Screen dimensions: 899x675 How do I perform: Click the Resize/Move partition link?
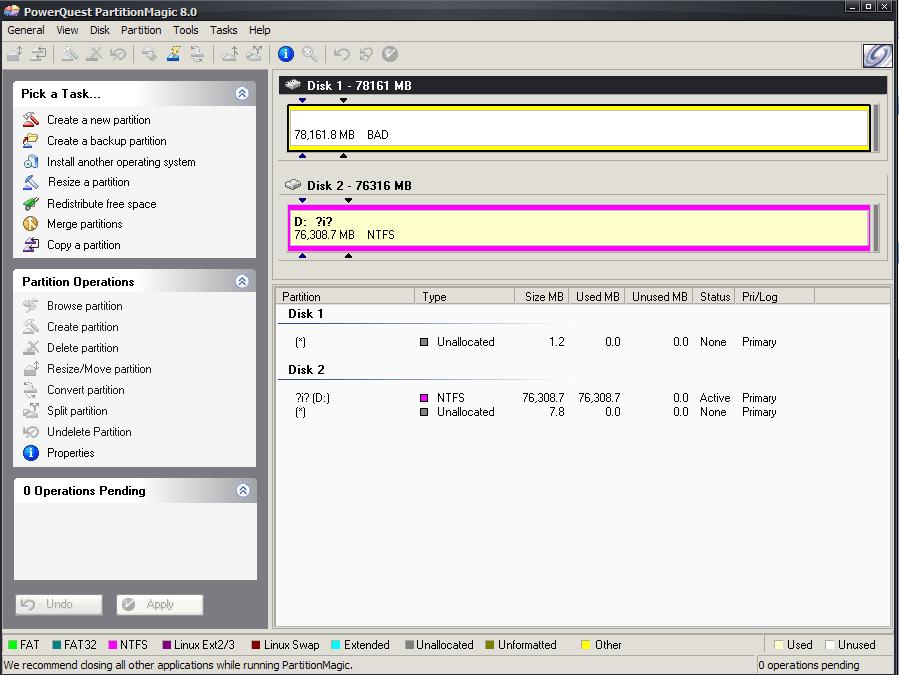(x=99, y=369)
